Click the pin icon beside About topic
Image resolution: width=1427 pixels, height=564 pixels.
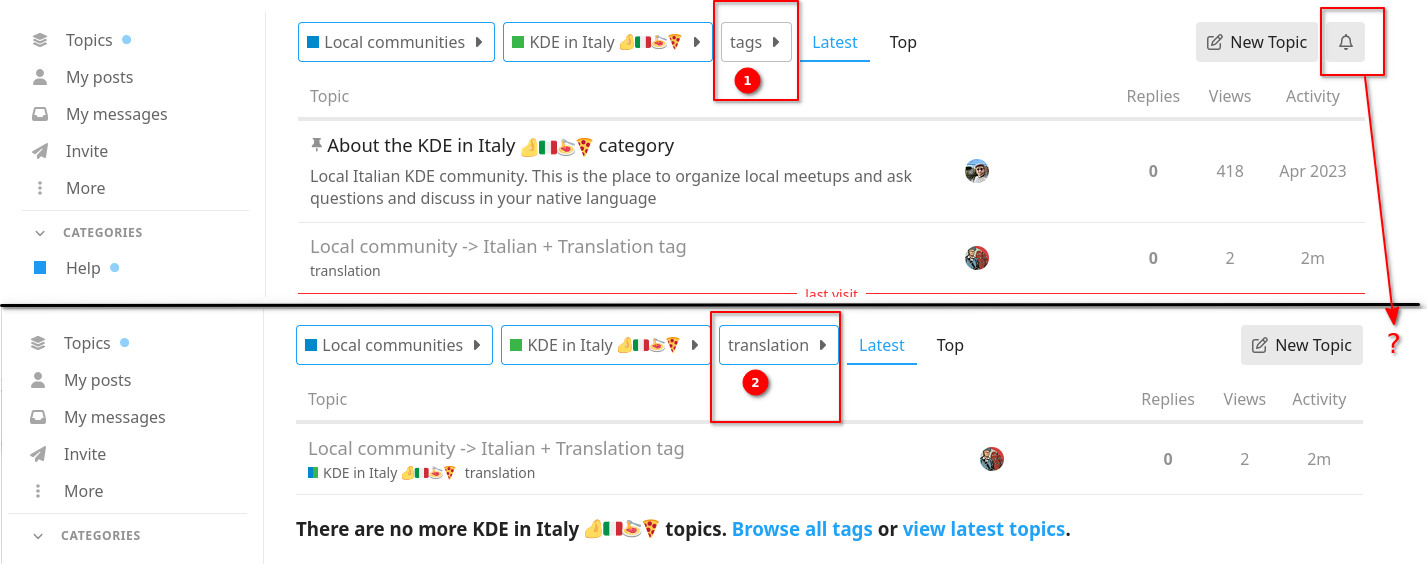click(x=316, y=146)
